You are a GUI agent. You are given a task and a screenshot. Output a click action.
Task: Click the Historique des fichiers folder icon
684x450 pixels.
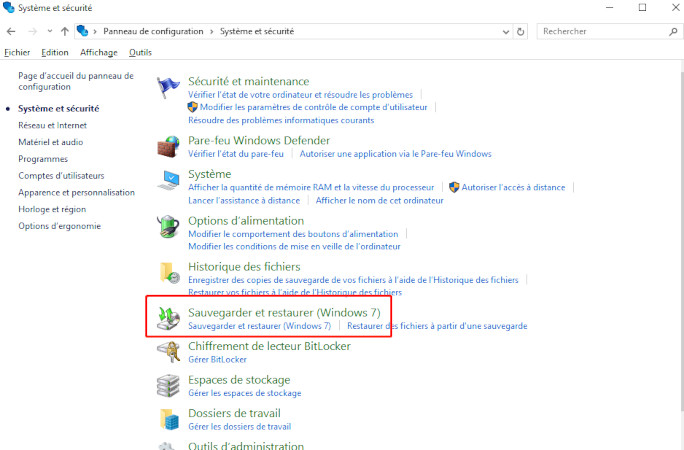(169, 273)
